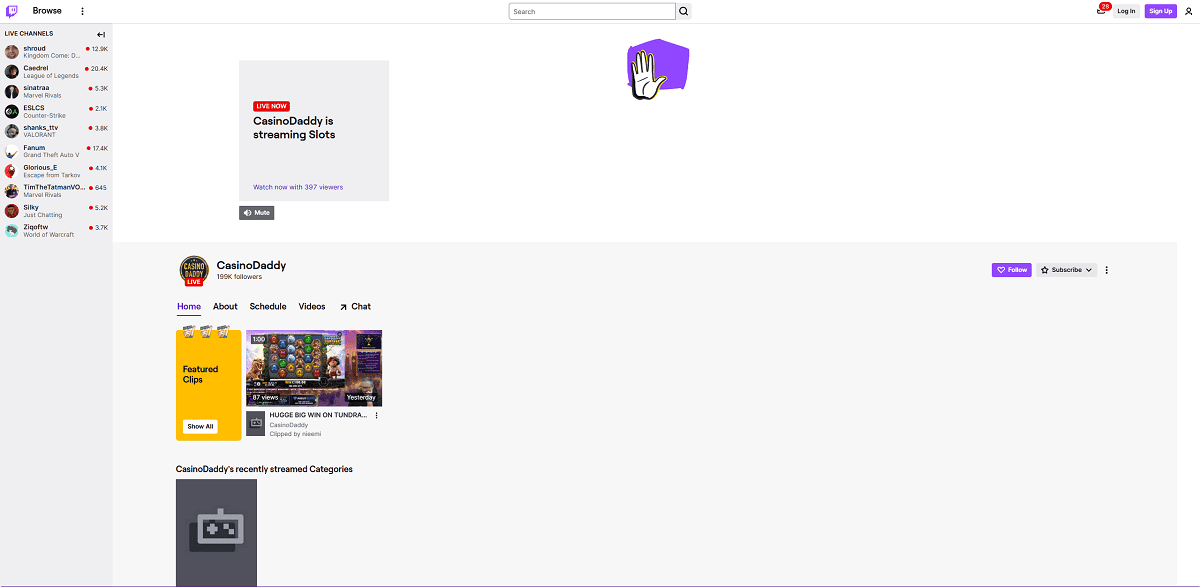1200x587 pixels.
Task: Click the 'Clipped by' credit under the clip title
Action: 295,434
